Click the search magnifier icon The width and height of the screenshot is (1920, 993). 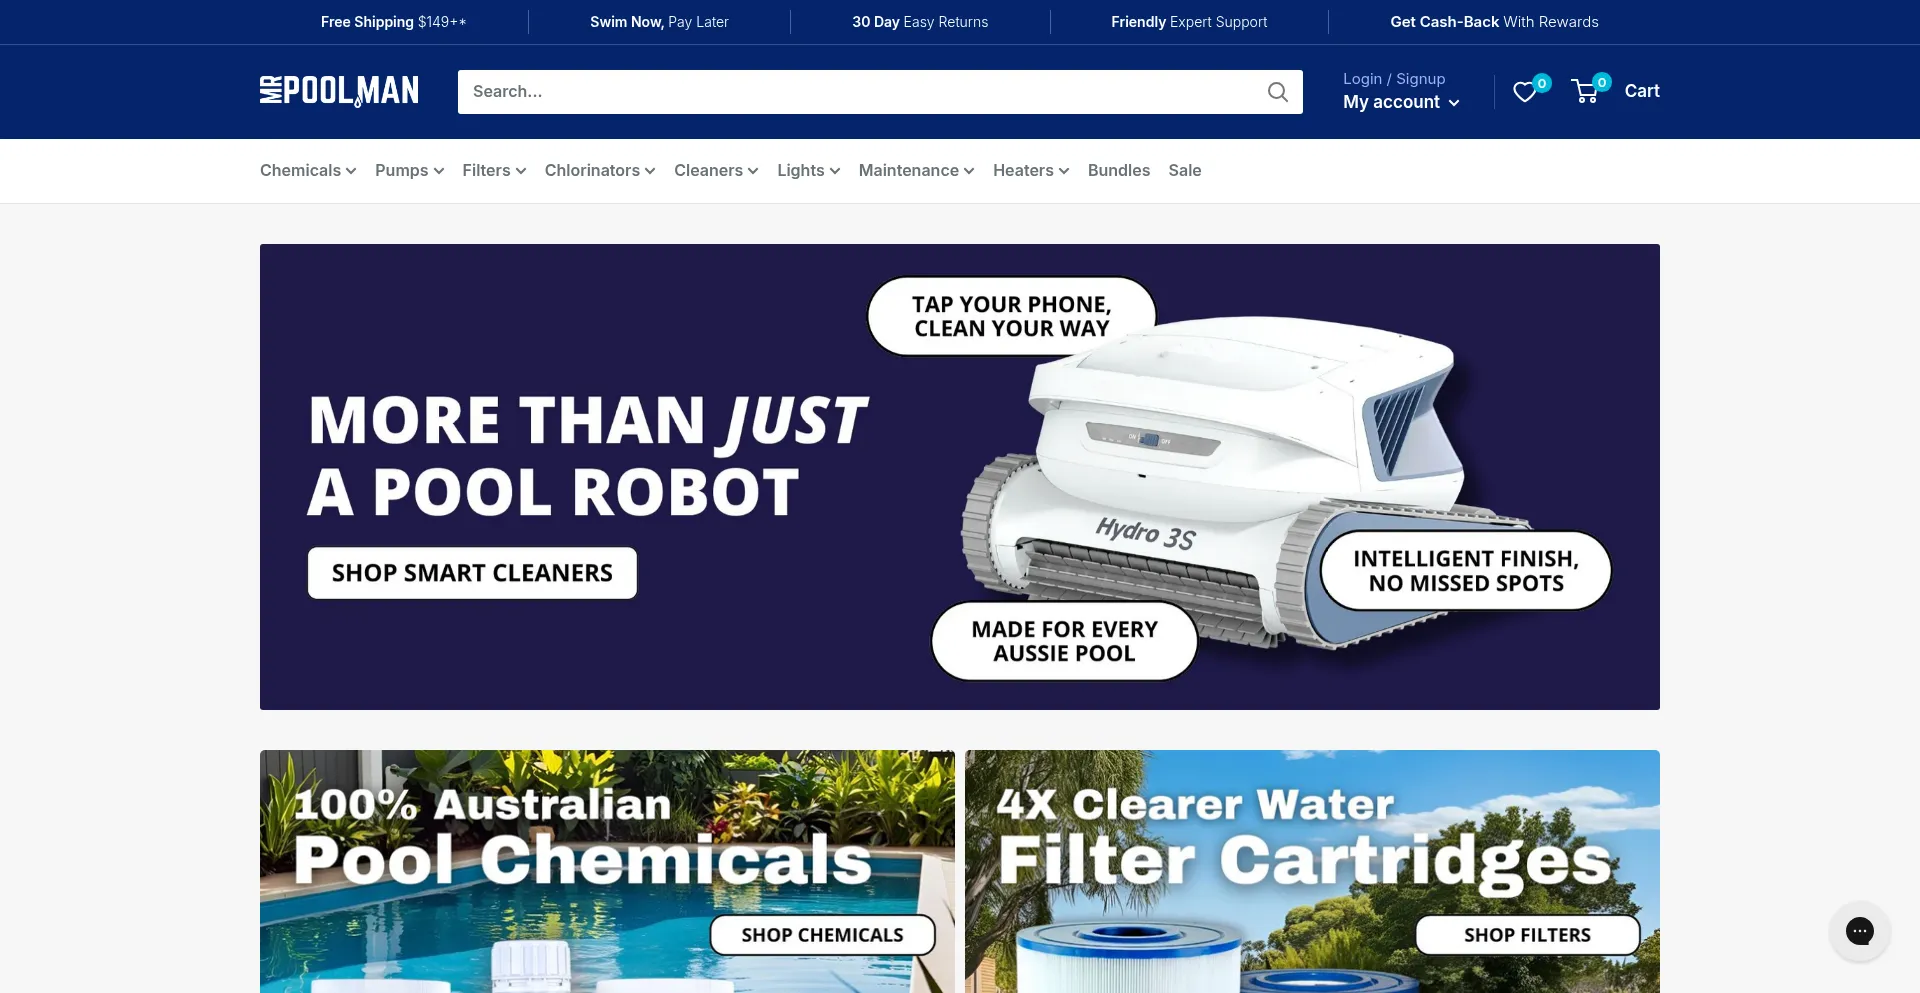1277,92
